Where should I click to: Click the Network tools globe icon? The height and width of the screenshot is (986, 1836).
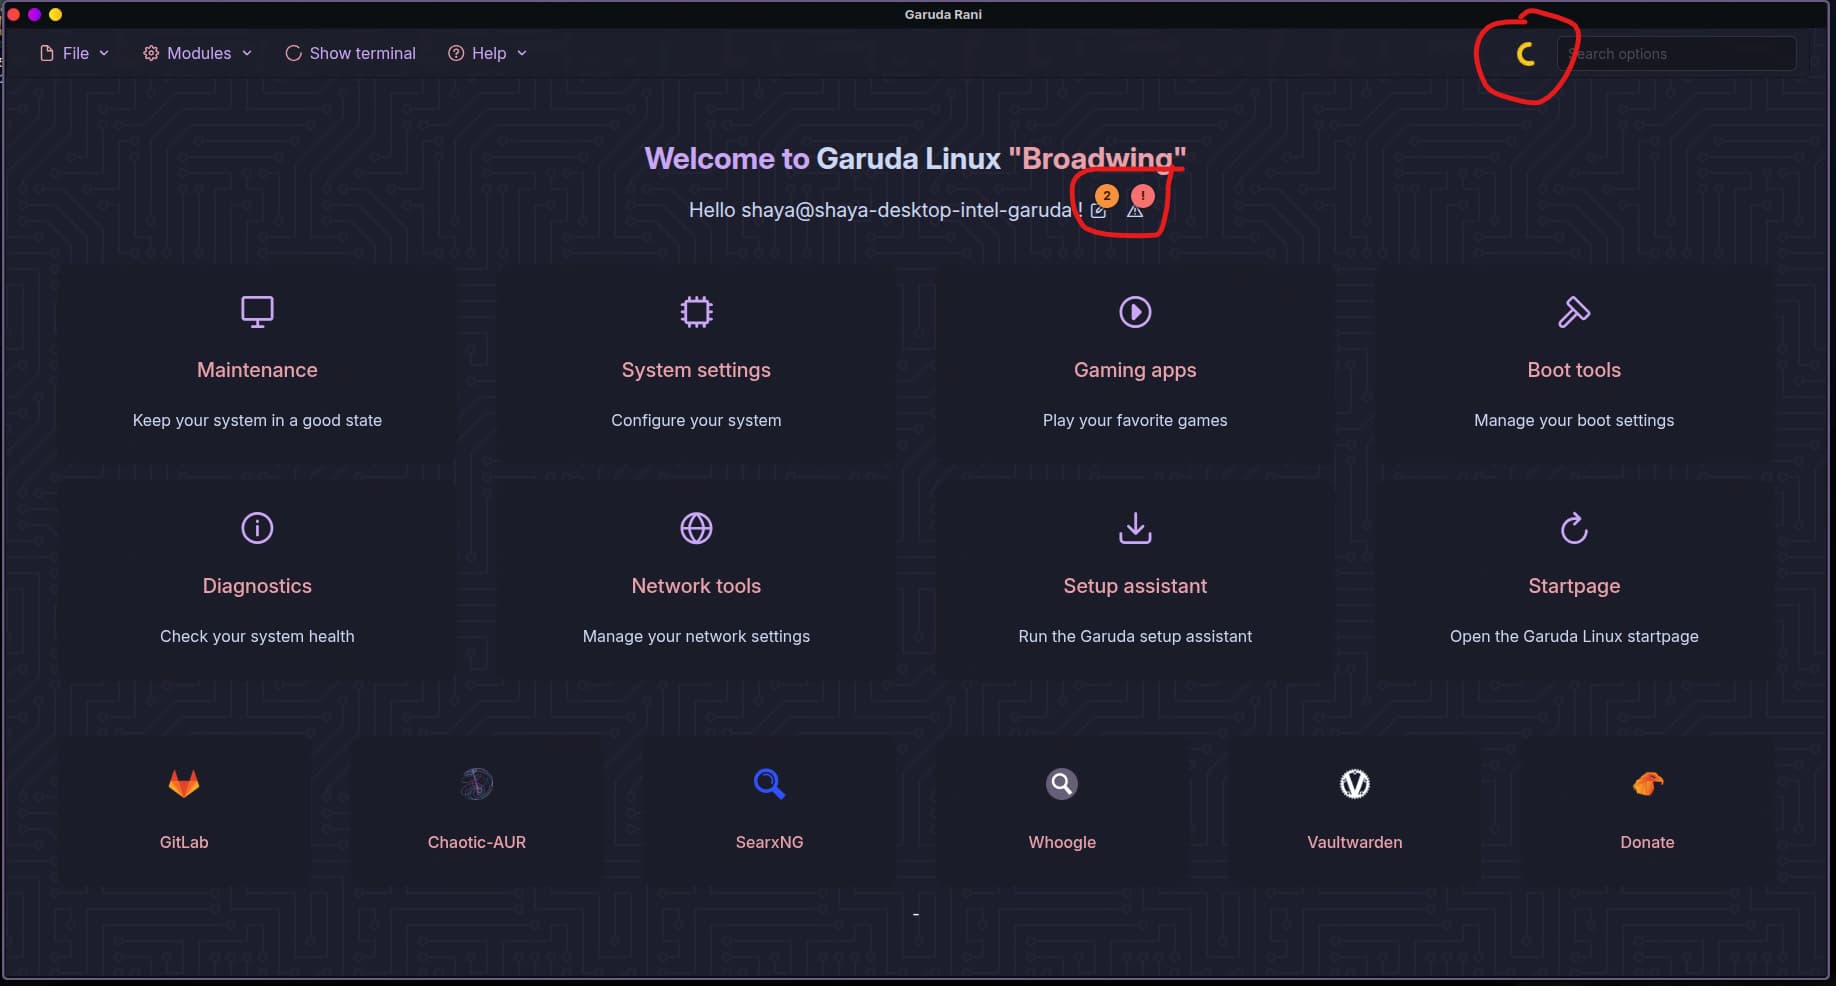tap(696, 528)
